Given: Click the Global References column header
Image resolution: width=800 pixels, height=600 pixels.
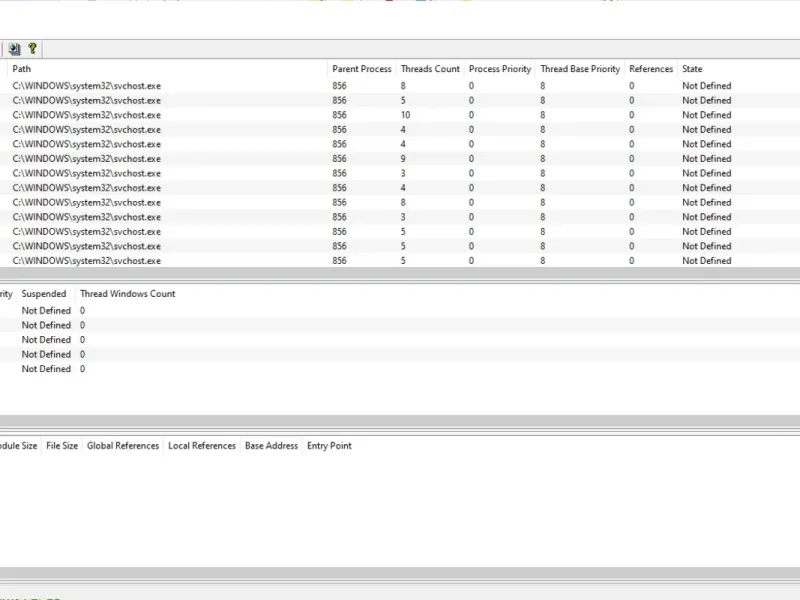Looking at the screenshot, I should 123,446.
